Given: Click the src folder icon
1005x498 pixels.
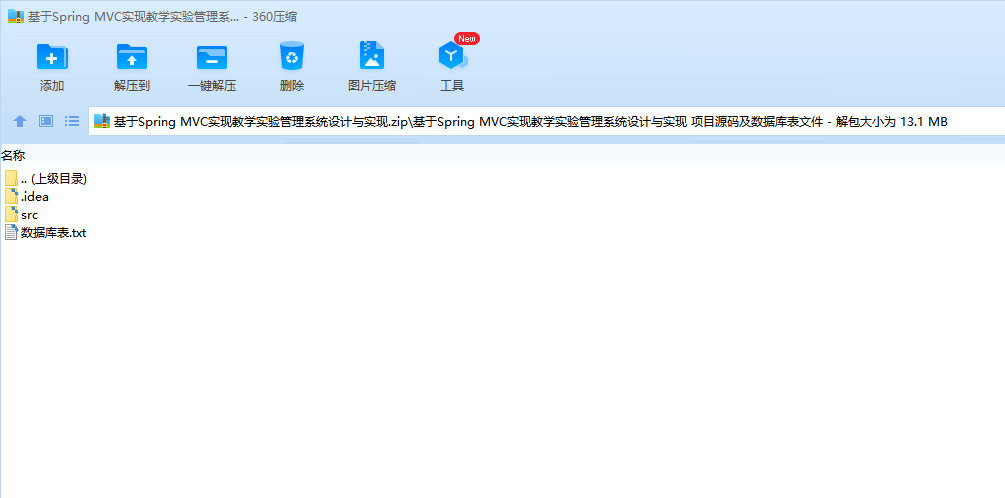Looking at the screenshot, I should (x=12, y=214).
